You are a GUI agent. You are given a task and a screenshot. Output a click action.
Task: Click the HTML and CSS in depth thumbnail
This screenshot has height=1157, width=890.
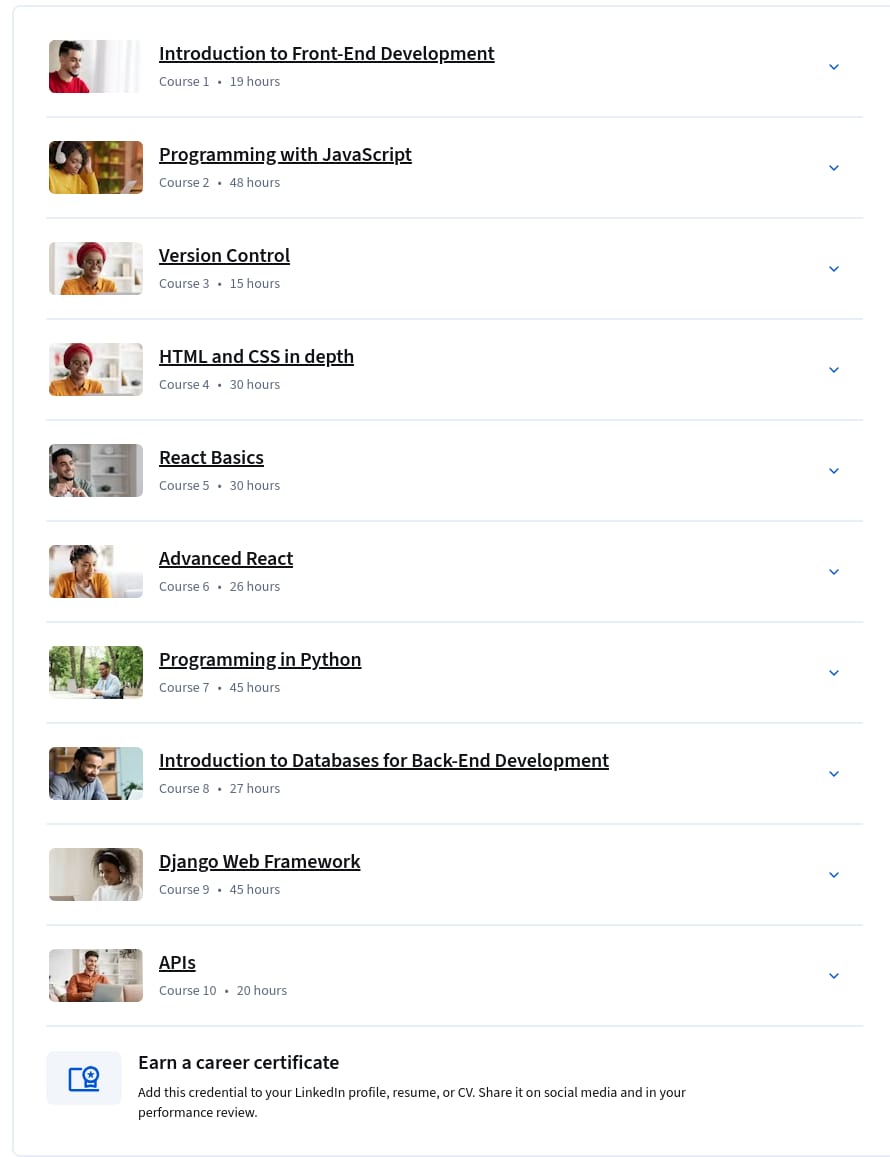[x=96, y=370]
